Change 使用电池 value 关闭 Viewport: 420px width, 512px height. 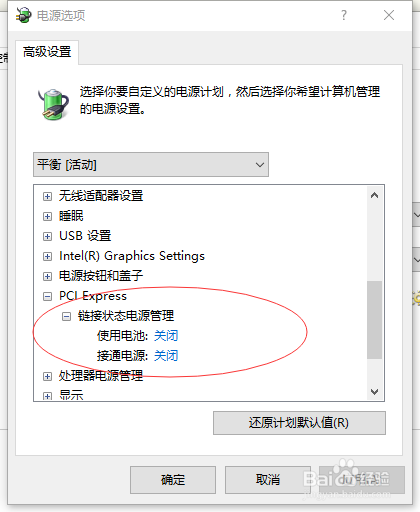pyautogui.click(x=166, y=336)
